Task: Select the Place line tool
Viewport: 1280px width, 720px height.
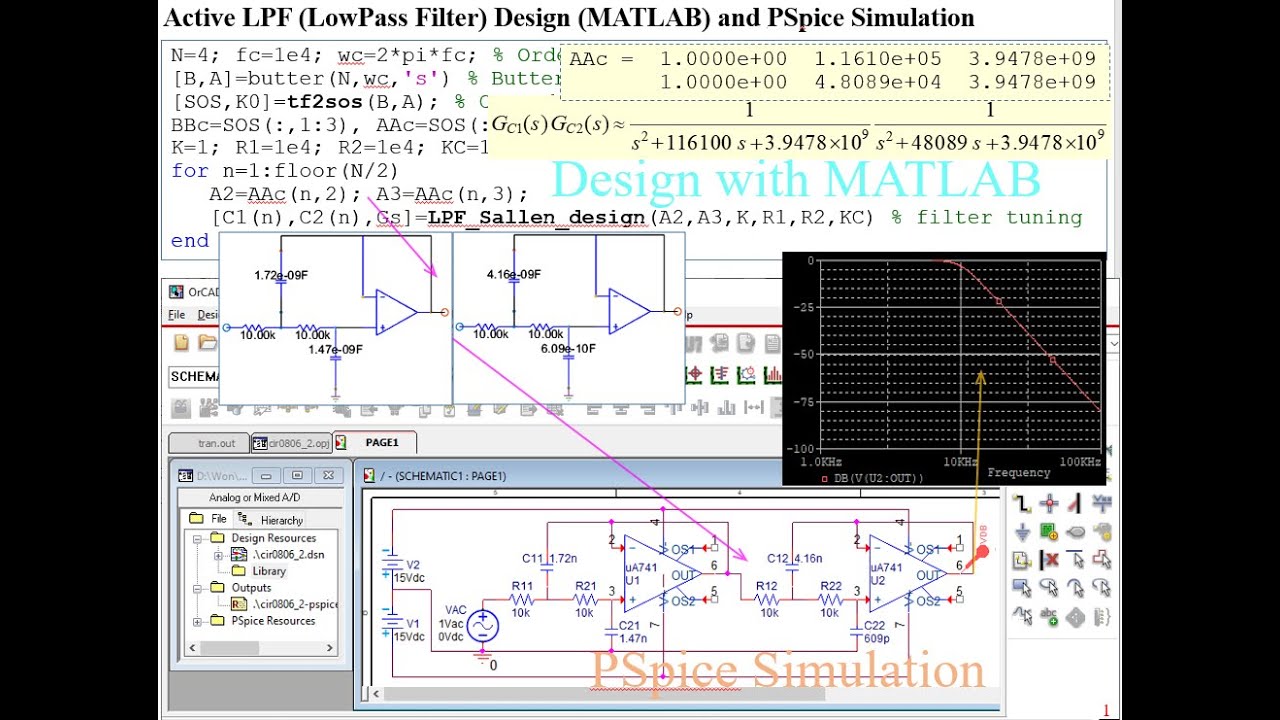Action: point(1075,560)
